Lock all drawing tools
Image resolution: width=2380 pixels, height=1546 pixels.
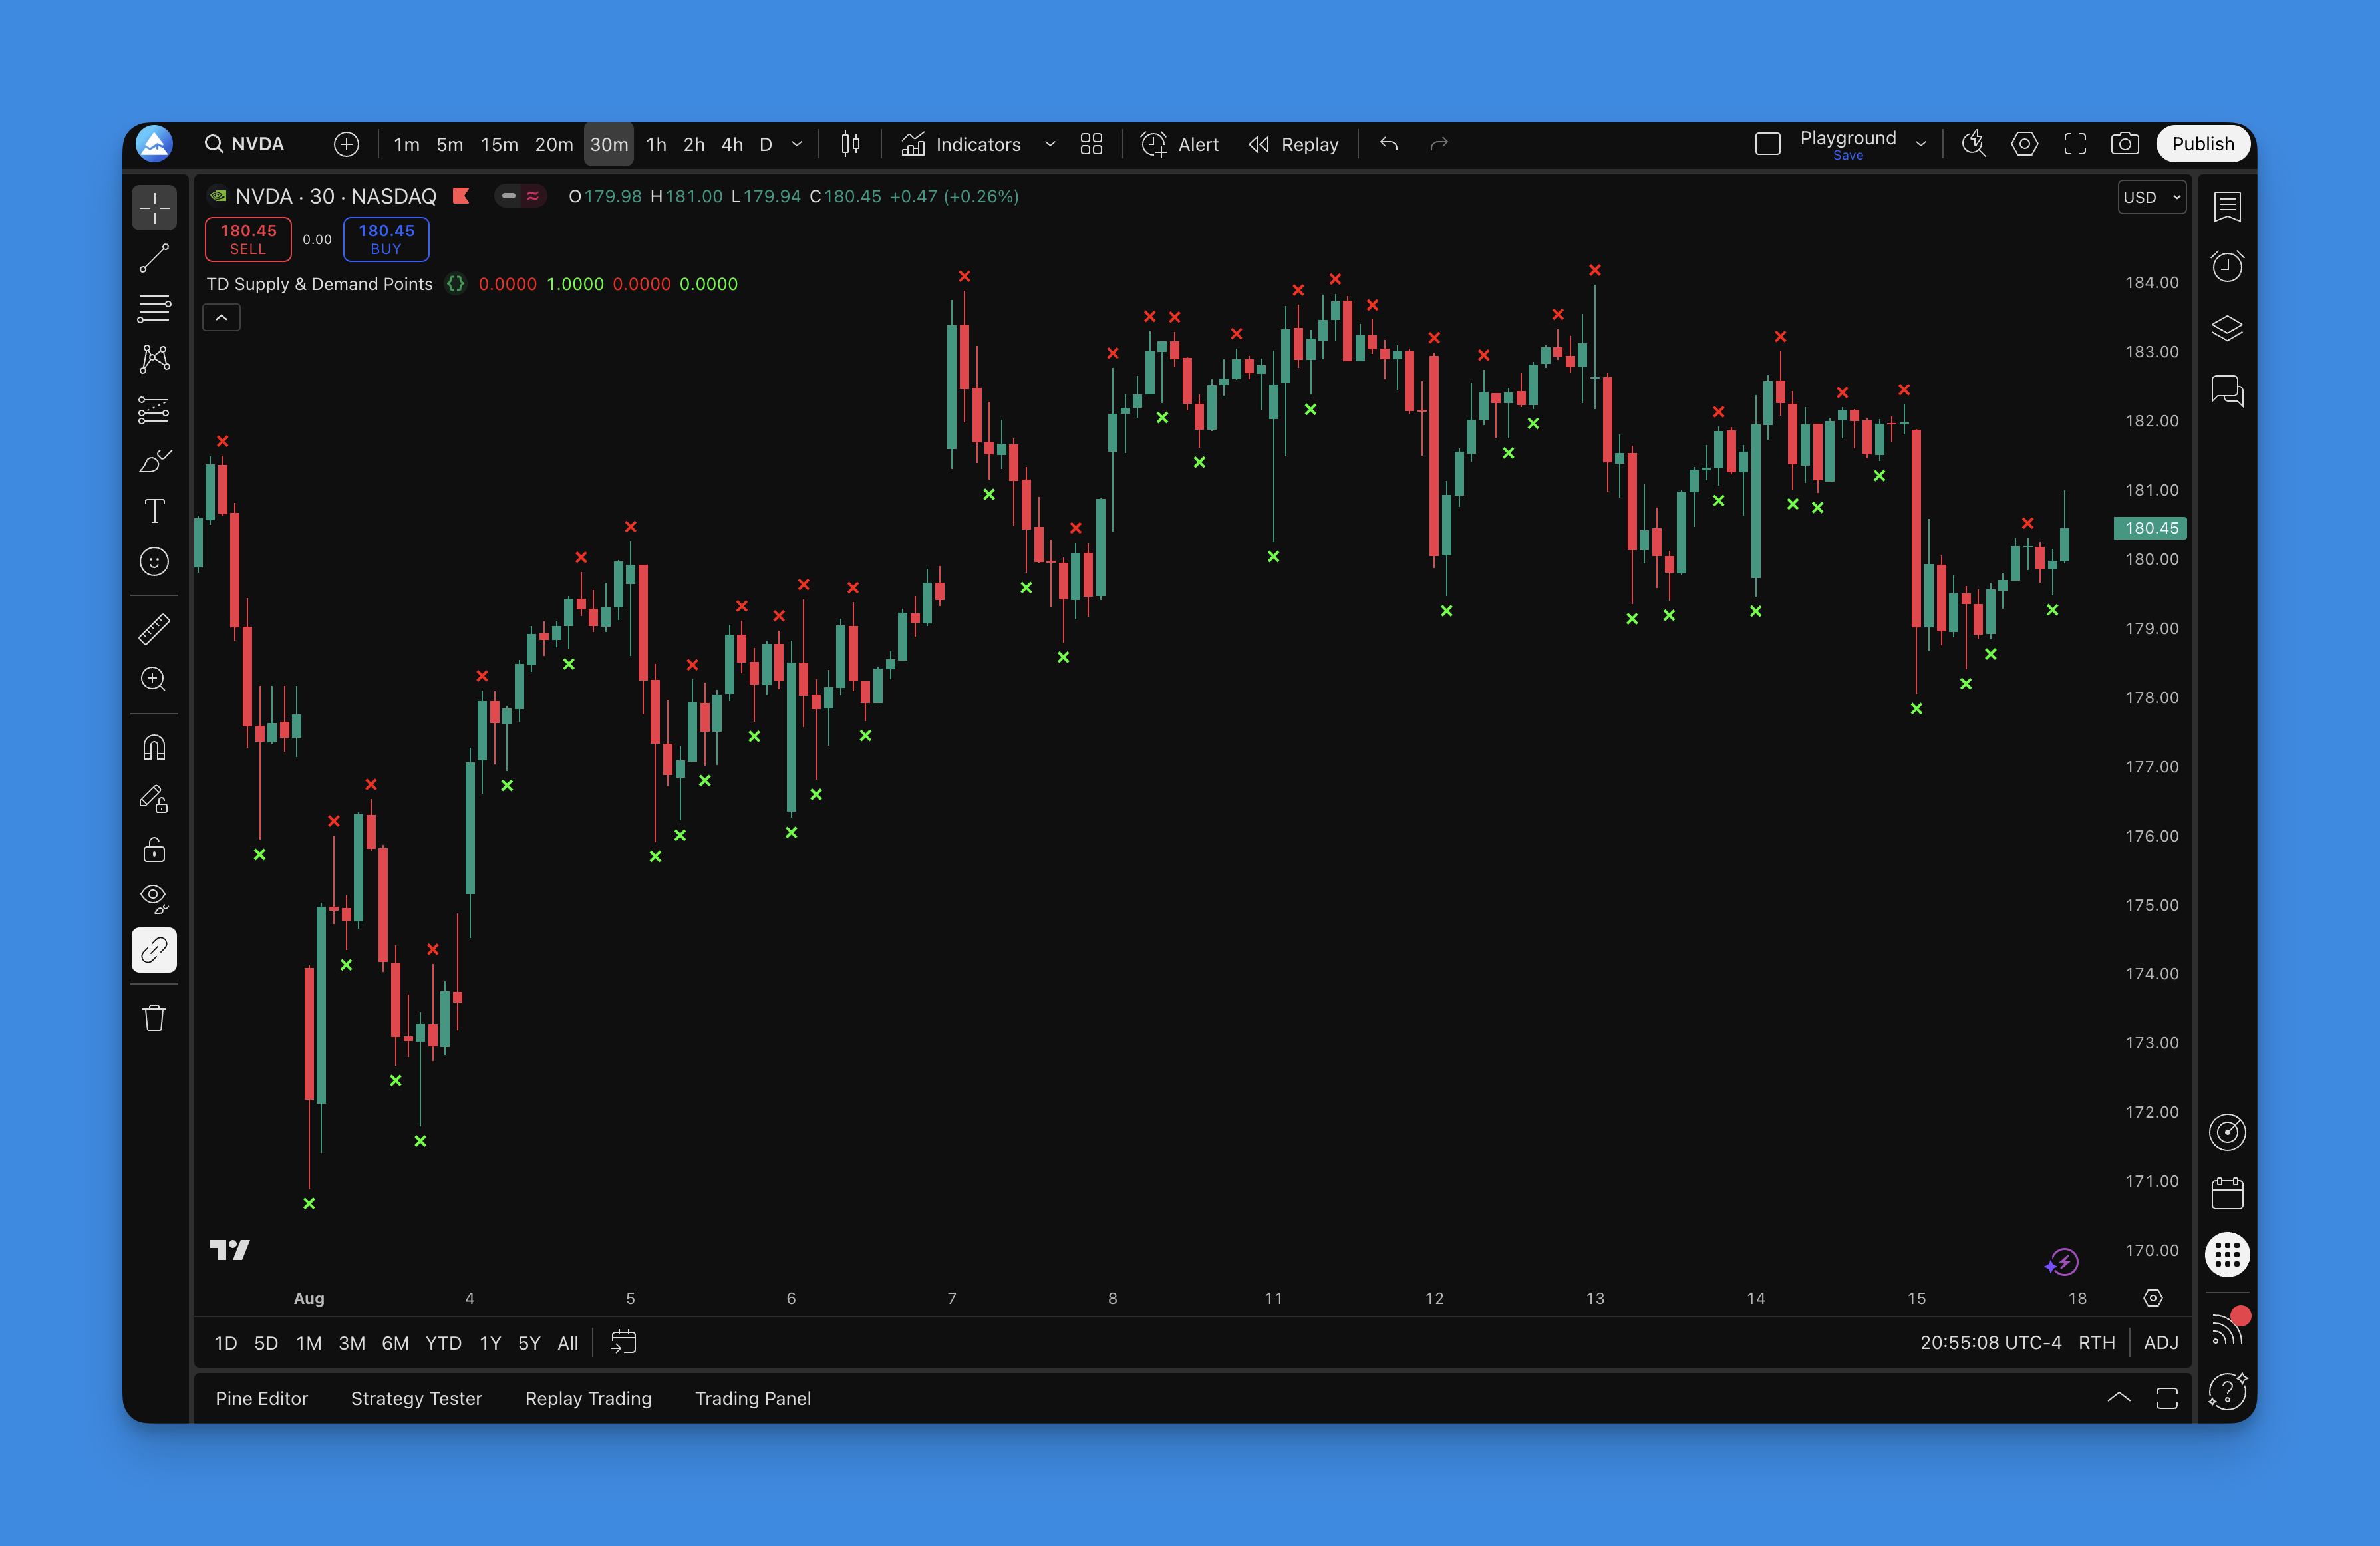tap(154, 849)
